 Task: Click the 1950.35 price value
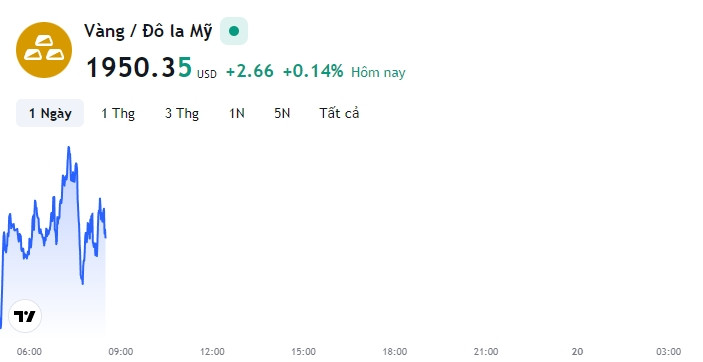point(139,68)
